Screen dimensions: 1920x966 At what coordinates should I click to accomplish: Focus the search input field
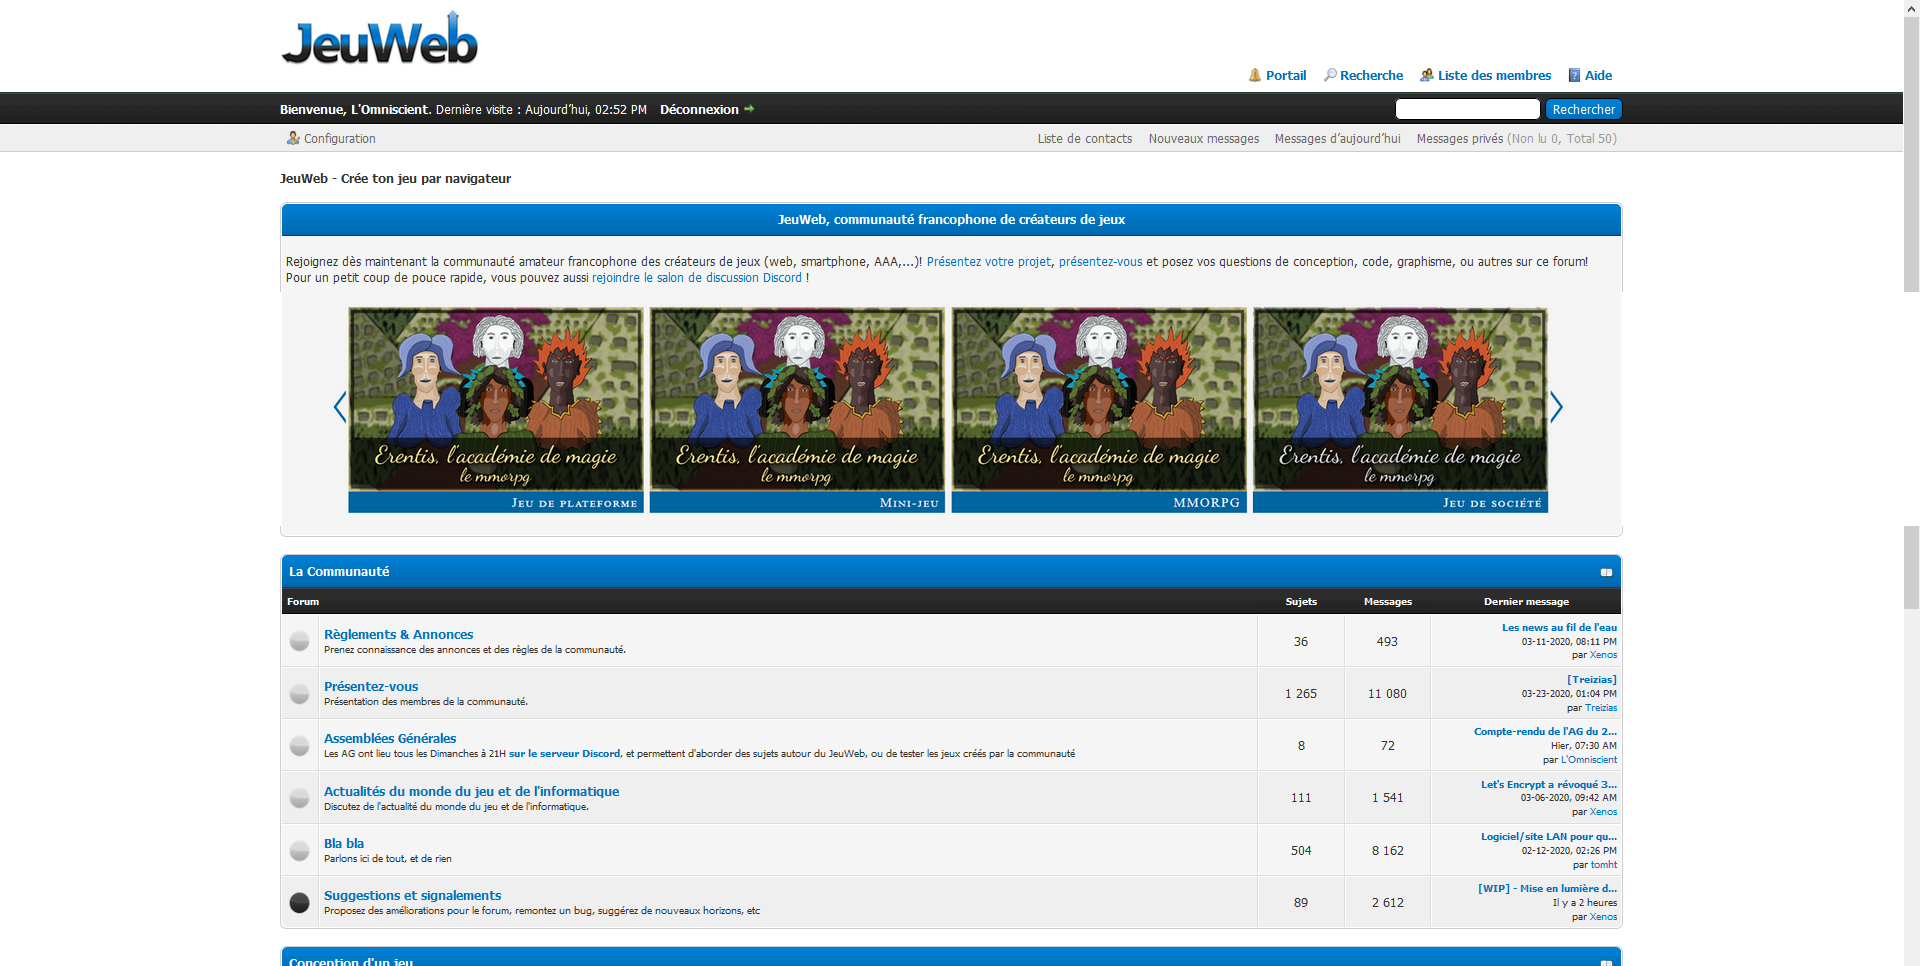(x=1467, y=109)
